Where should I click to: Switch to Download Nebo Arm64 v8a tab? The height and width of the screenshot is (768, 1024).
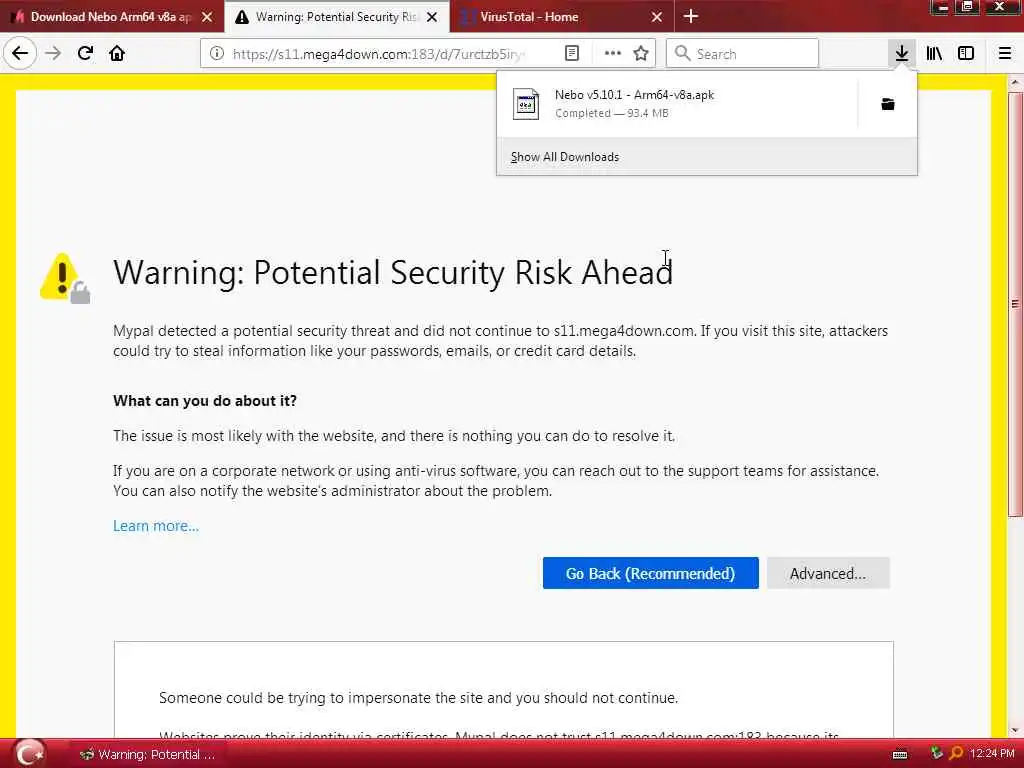pyautogui.click(x=112, y=17)
